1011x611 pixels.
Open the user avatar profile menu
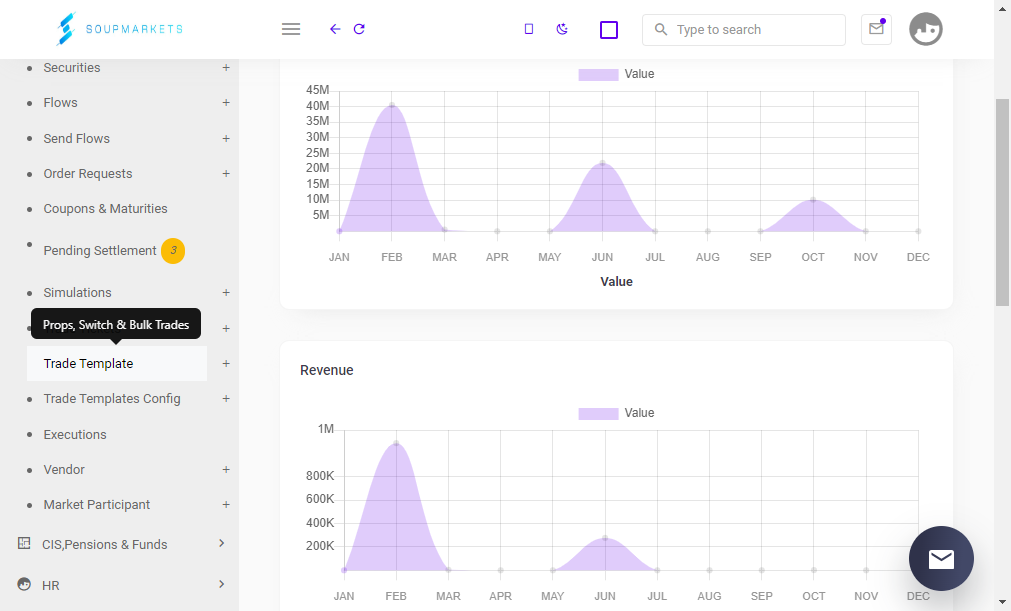(x=926, y=29)
